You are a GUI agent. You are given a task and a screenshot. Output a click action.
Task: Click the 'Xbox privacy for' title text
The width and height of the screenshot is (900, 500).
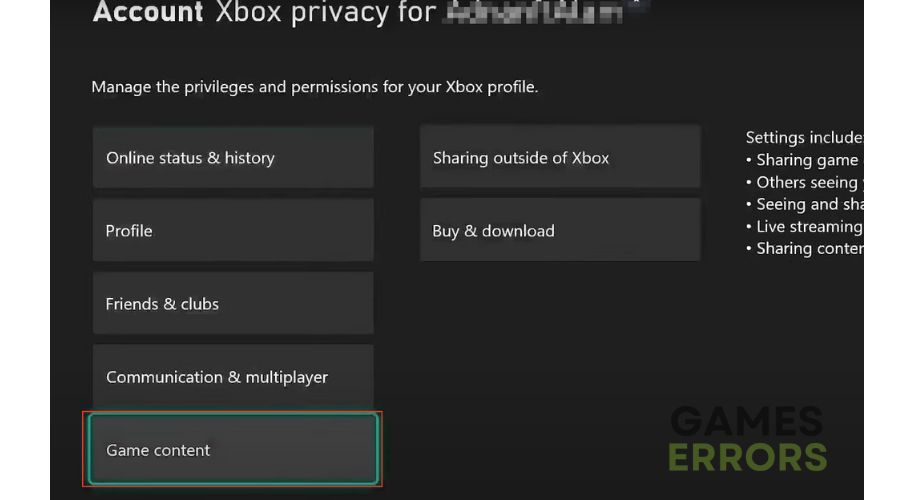[x=325, y=13]
